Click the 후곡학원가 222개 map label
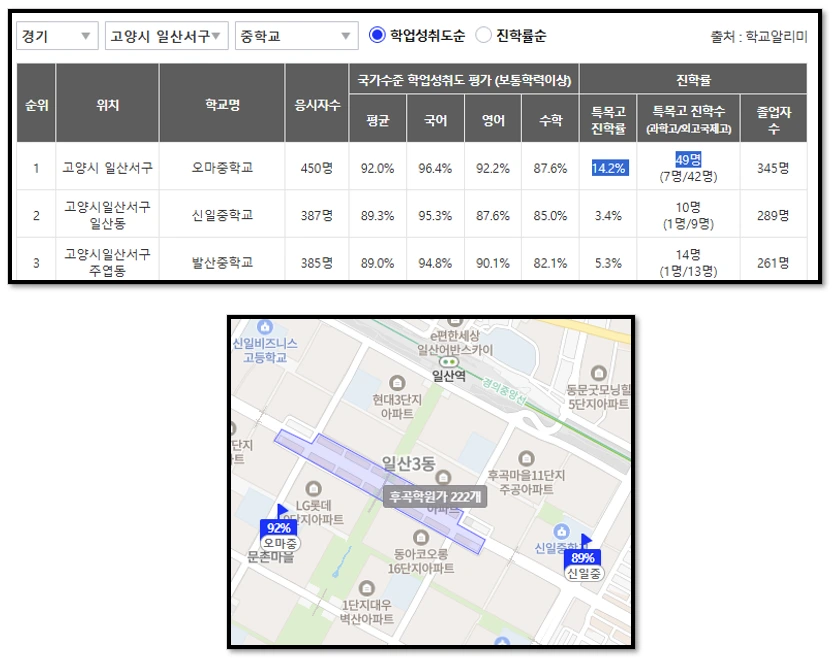The image size is (835, 658). click(x=435, y=497)
